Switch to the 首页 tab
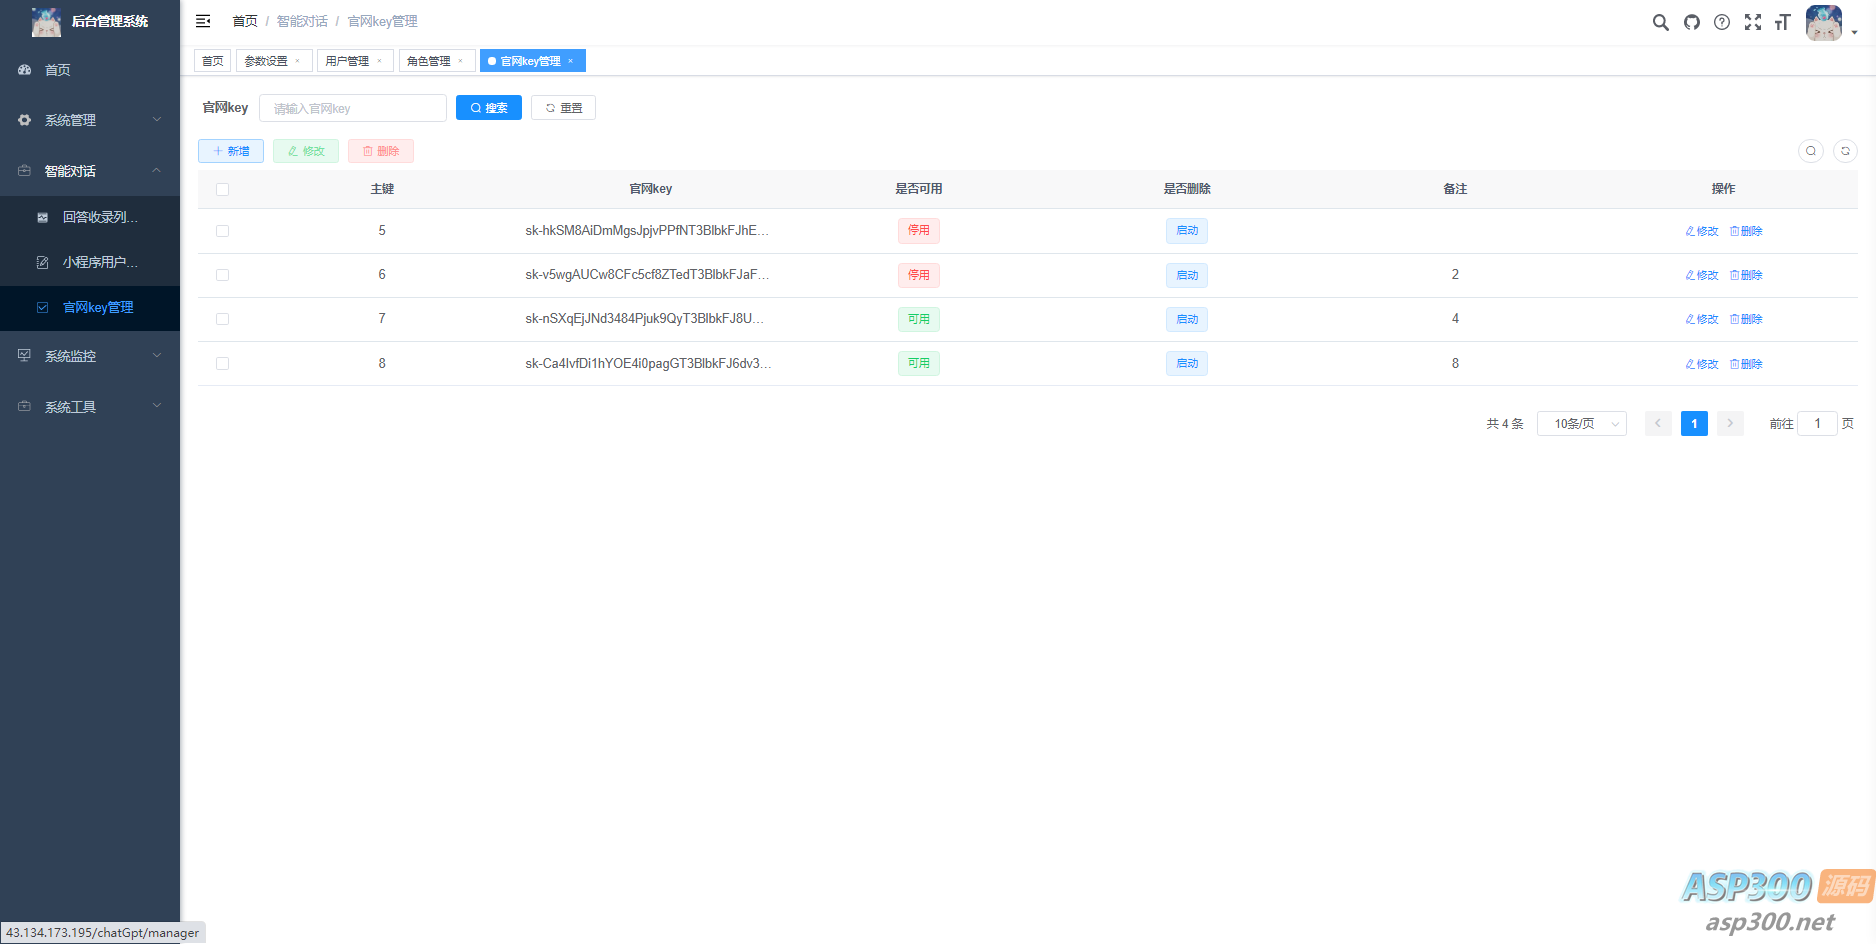Viewport: 1876px width, 944px height. [213, 61]
